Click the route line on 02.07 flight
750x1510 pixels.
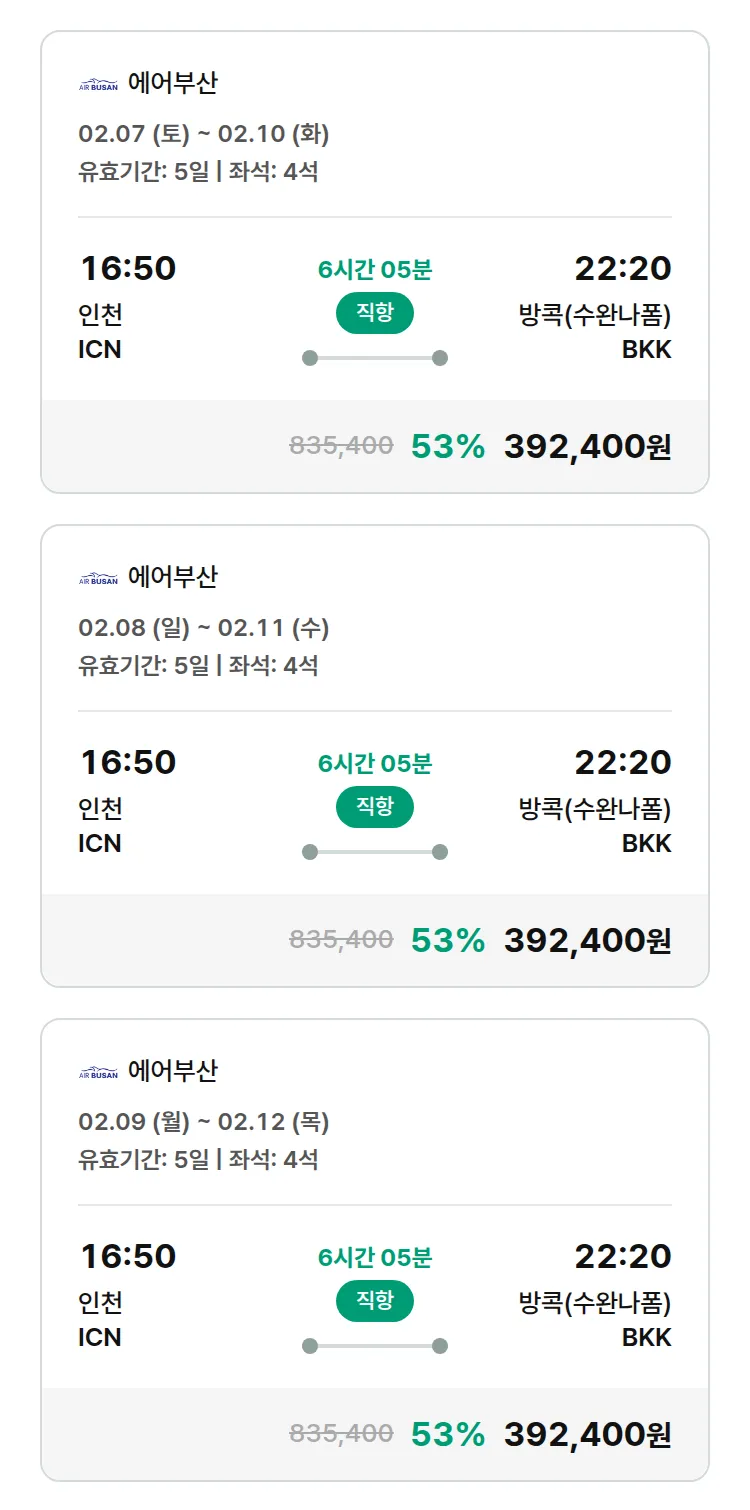(x=374, y=358)
